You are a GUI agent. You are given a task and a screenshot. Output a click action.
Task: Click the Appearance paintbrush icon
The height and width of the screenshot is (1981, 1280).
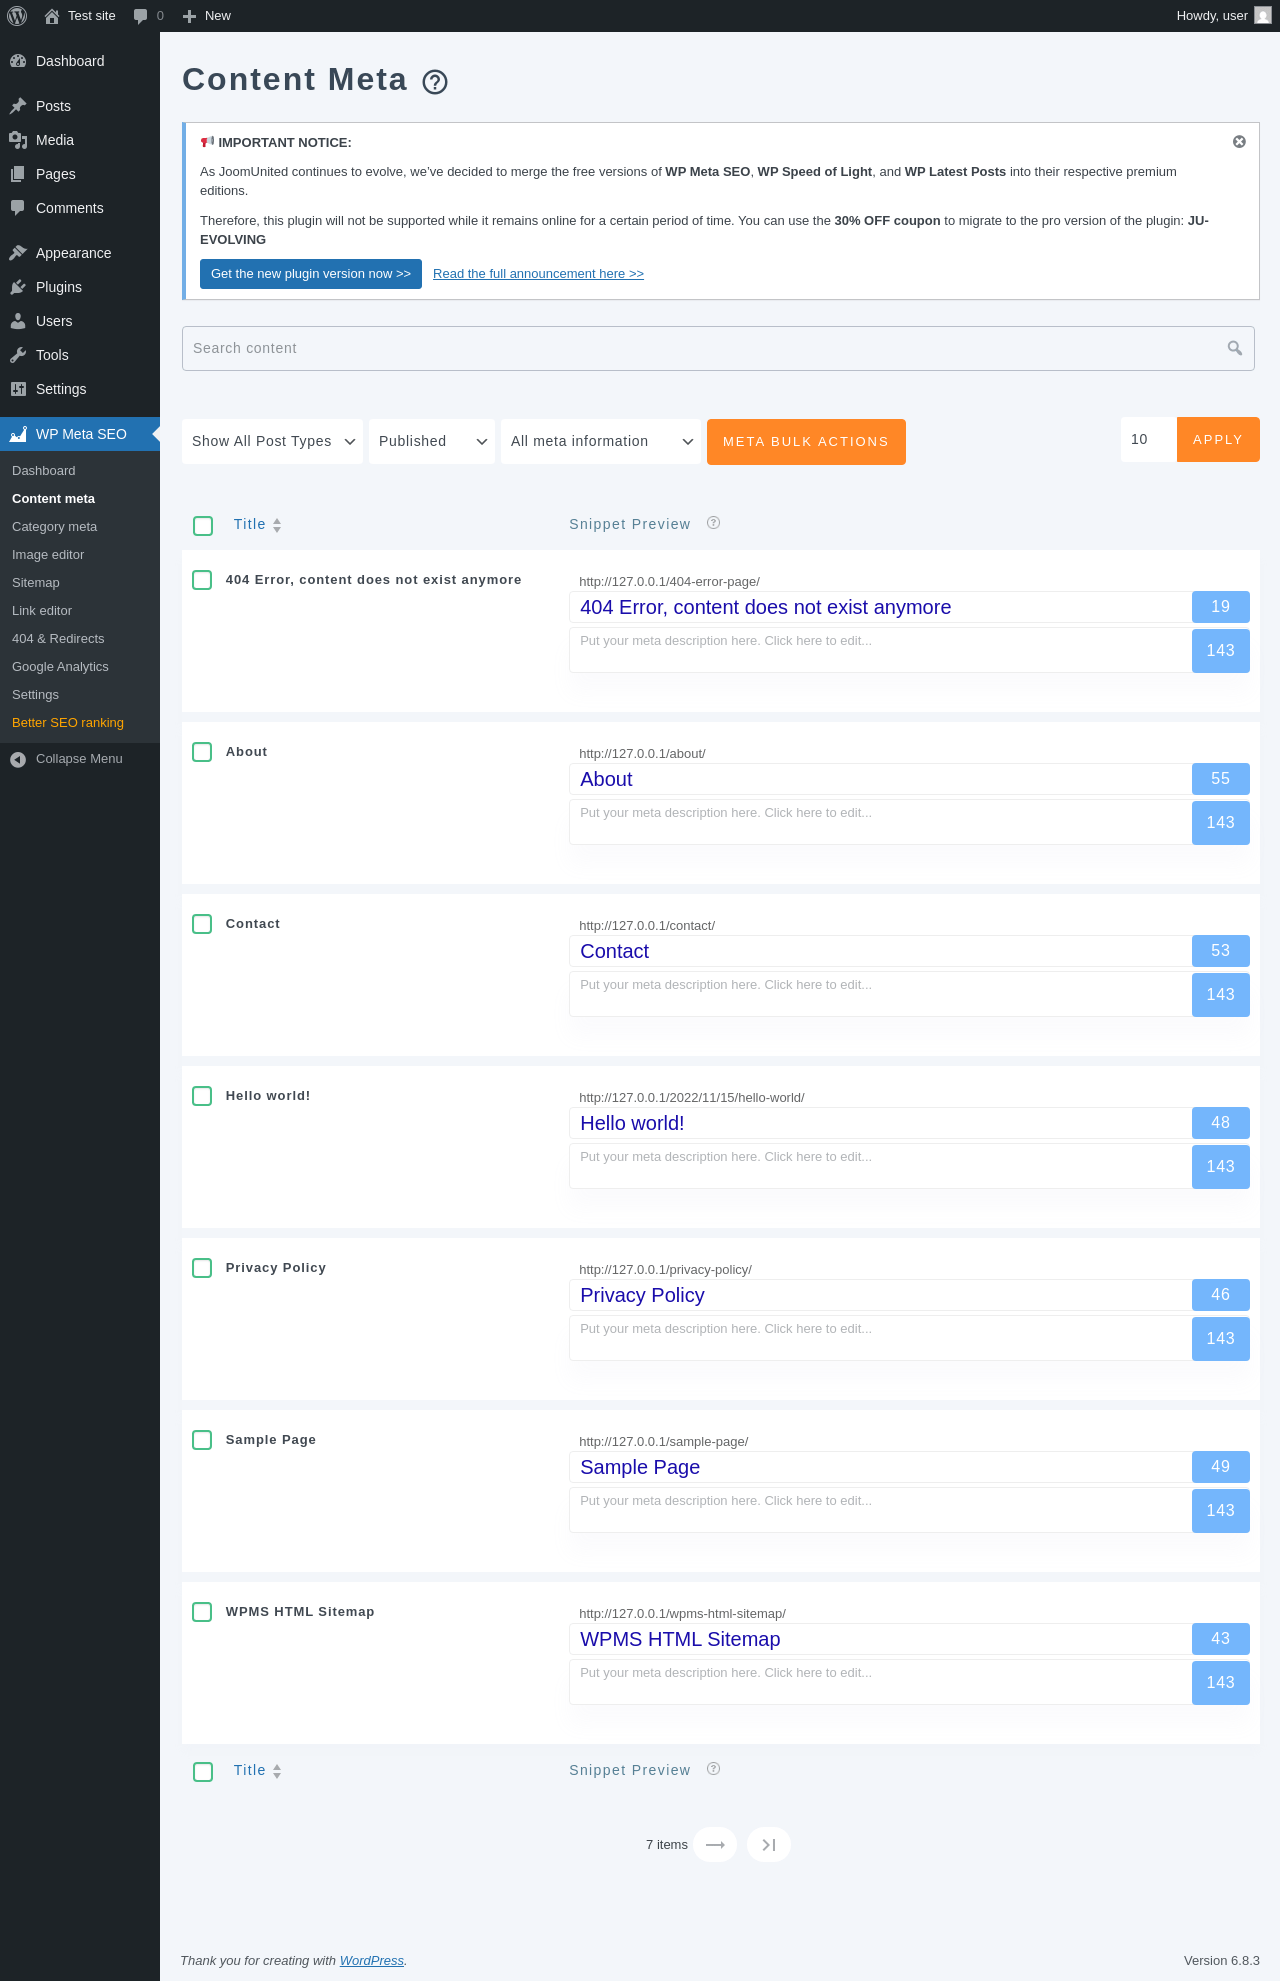tap(18, 253)
